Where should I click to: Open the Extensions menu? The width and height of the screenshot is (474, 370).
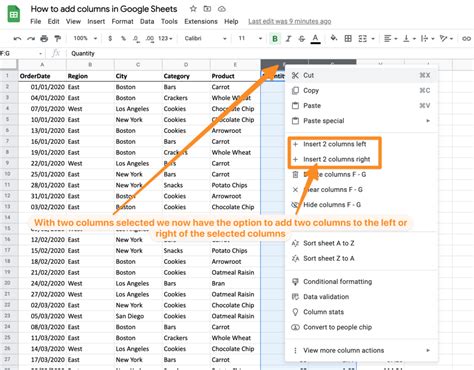(201, 22)
